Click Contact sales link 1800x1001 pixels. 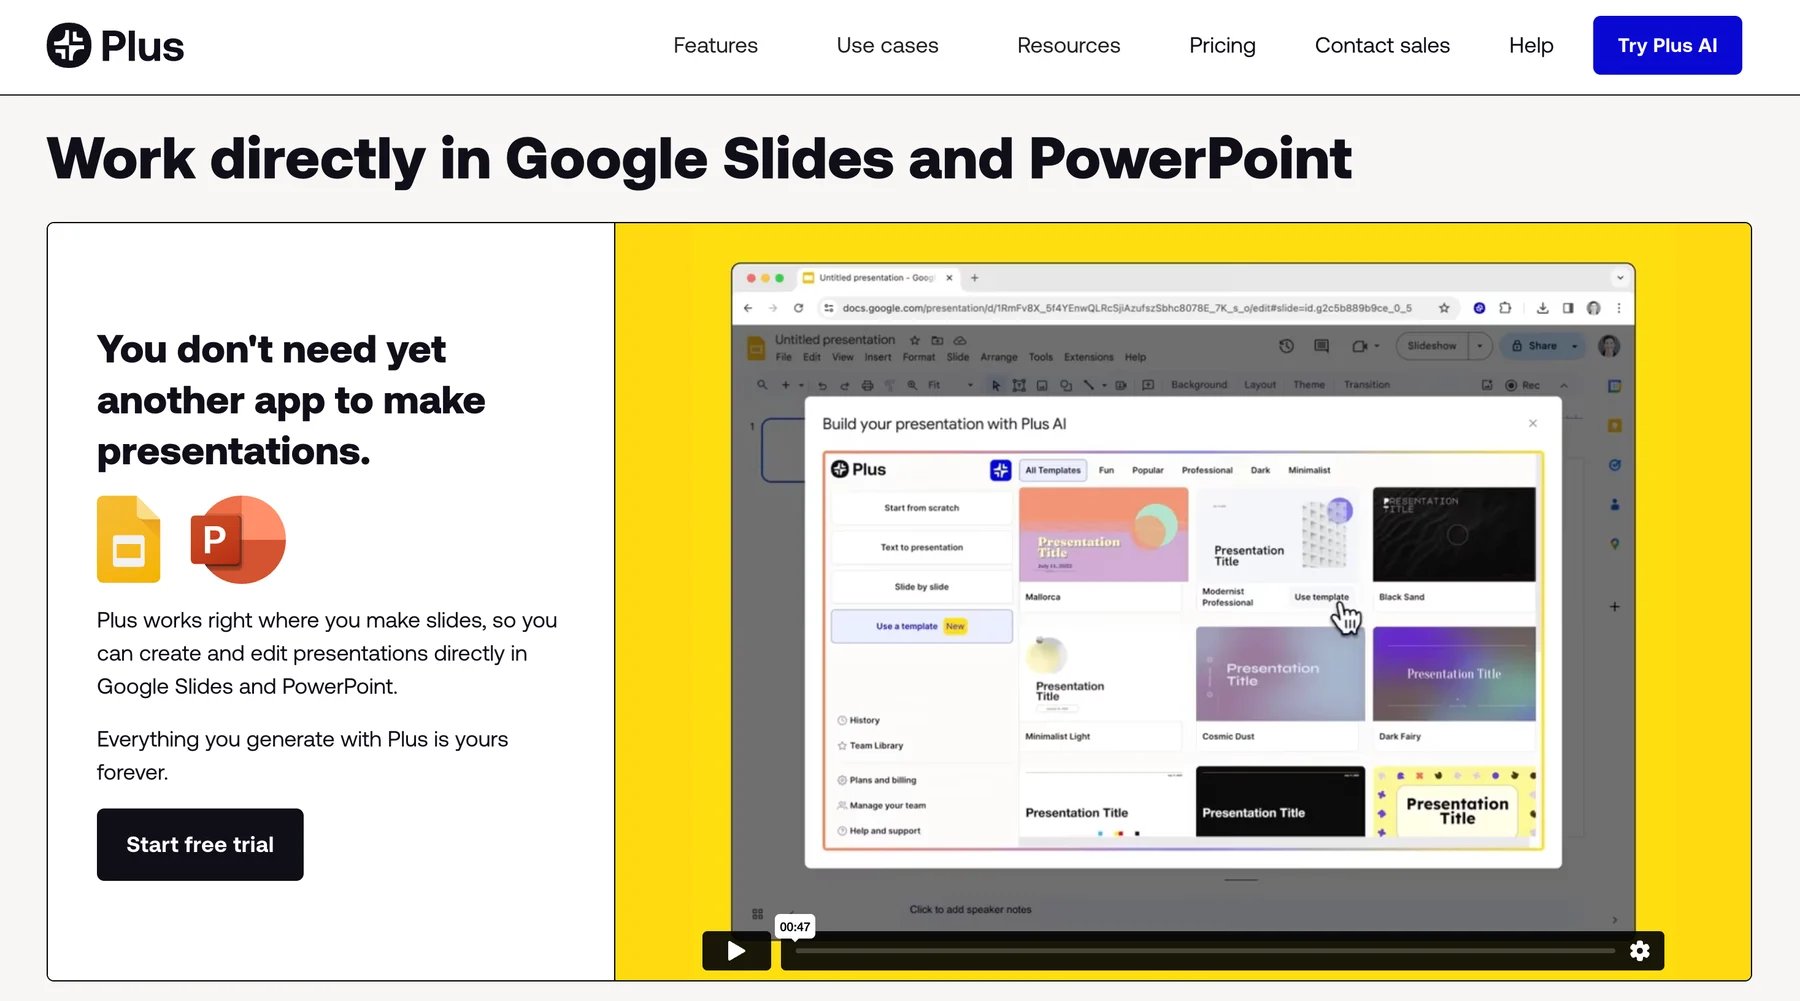point(1382,45)
